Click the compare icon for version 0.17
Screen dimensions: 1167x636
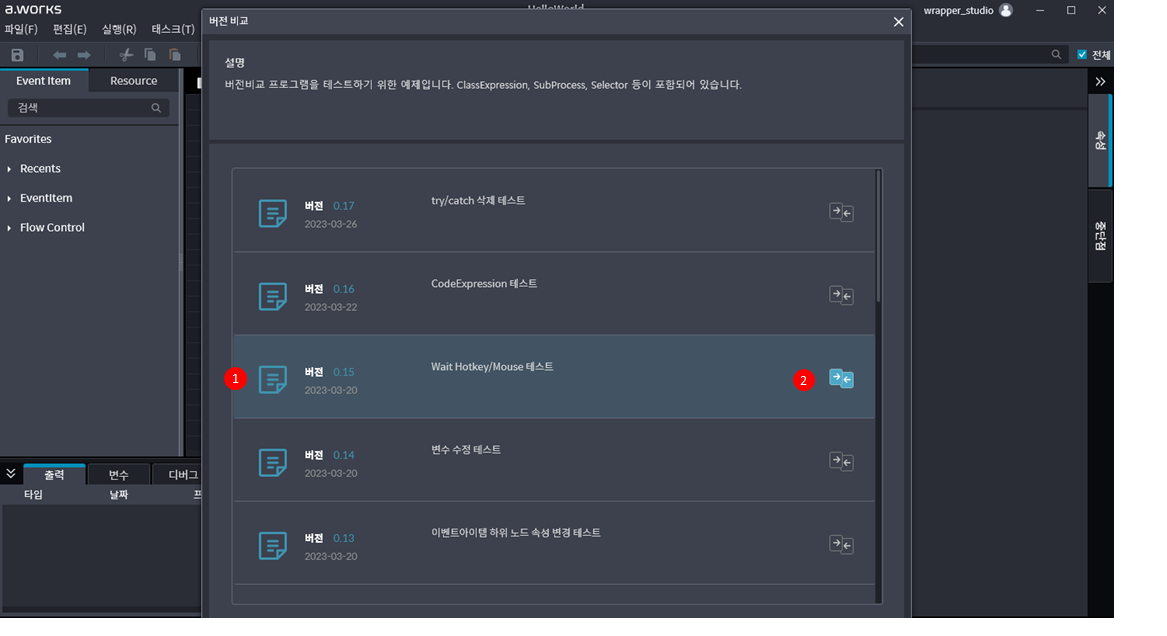841,212
